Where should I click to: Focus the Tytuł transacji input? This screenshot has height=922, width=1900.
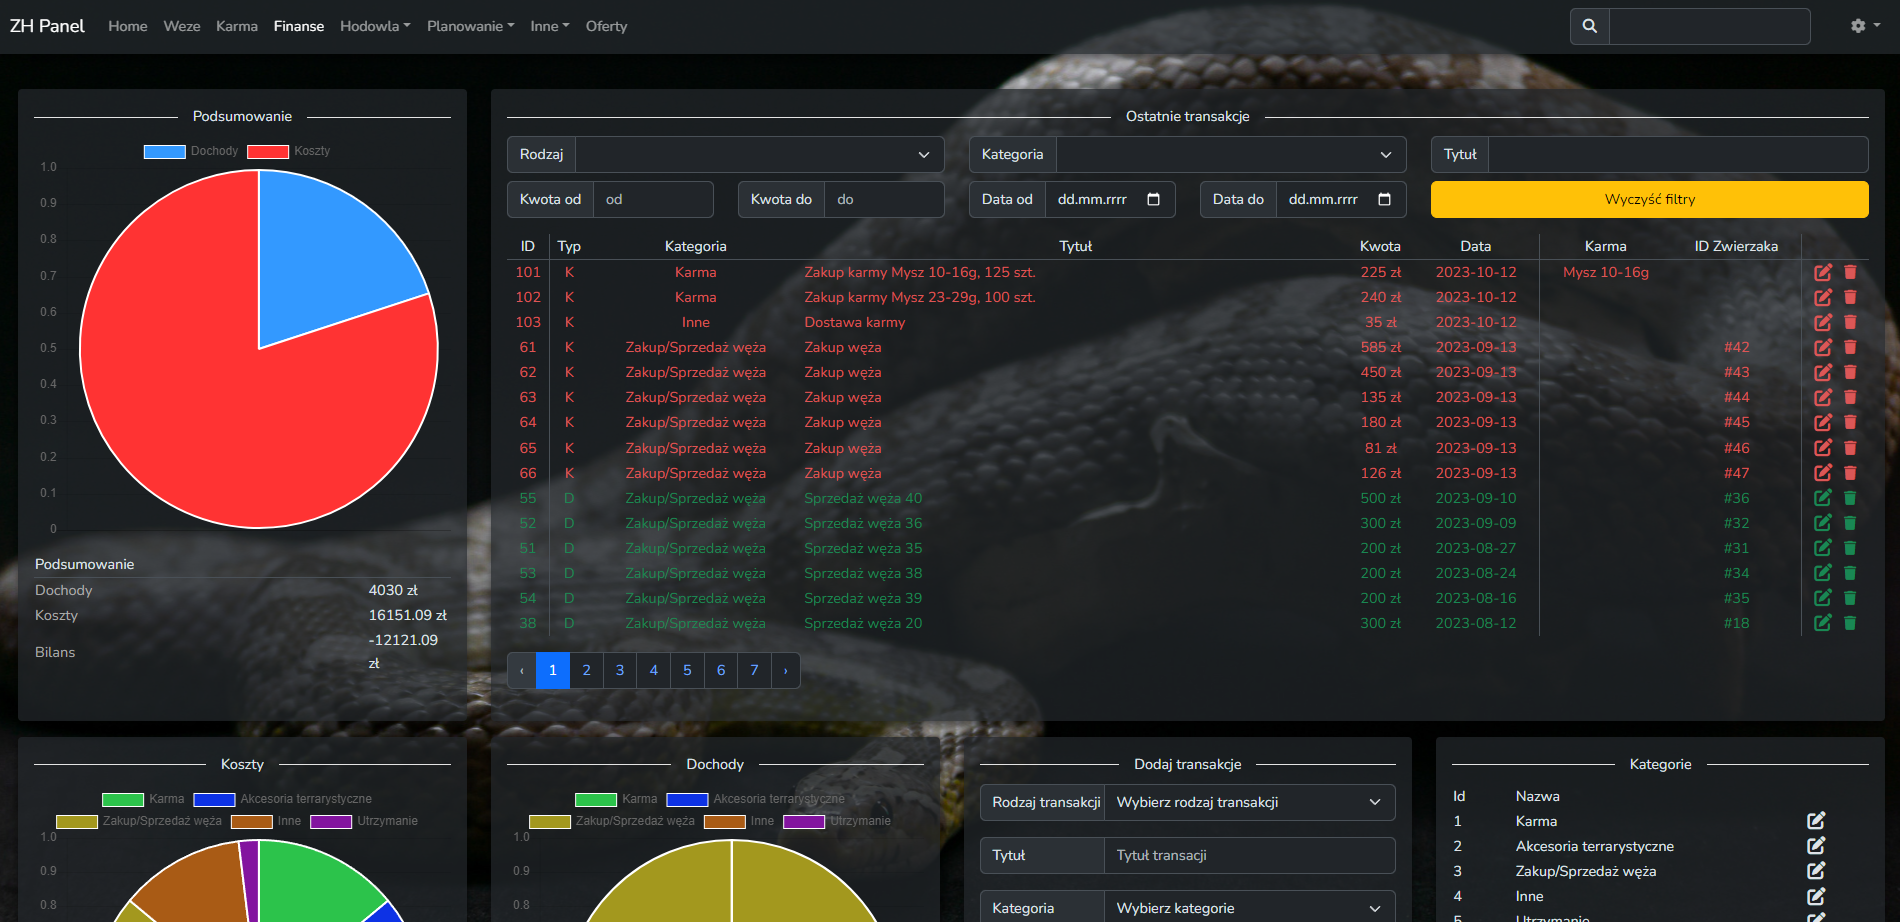coord(1249,855)
